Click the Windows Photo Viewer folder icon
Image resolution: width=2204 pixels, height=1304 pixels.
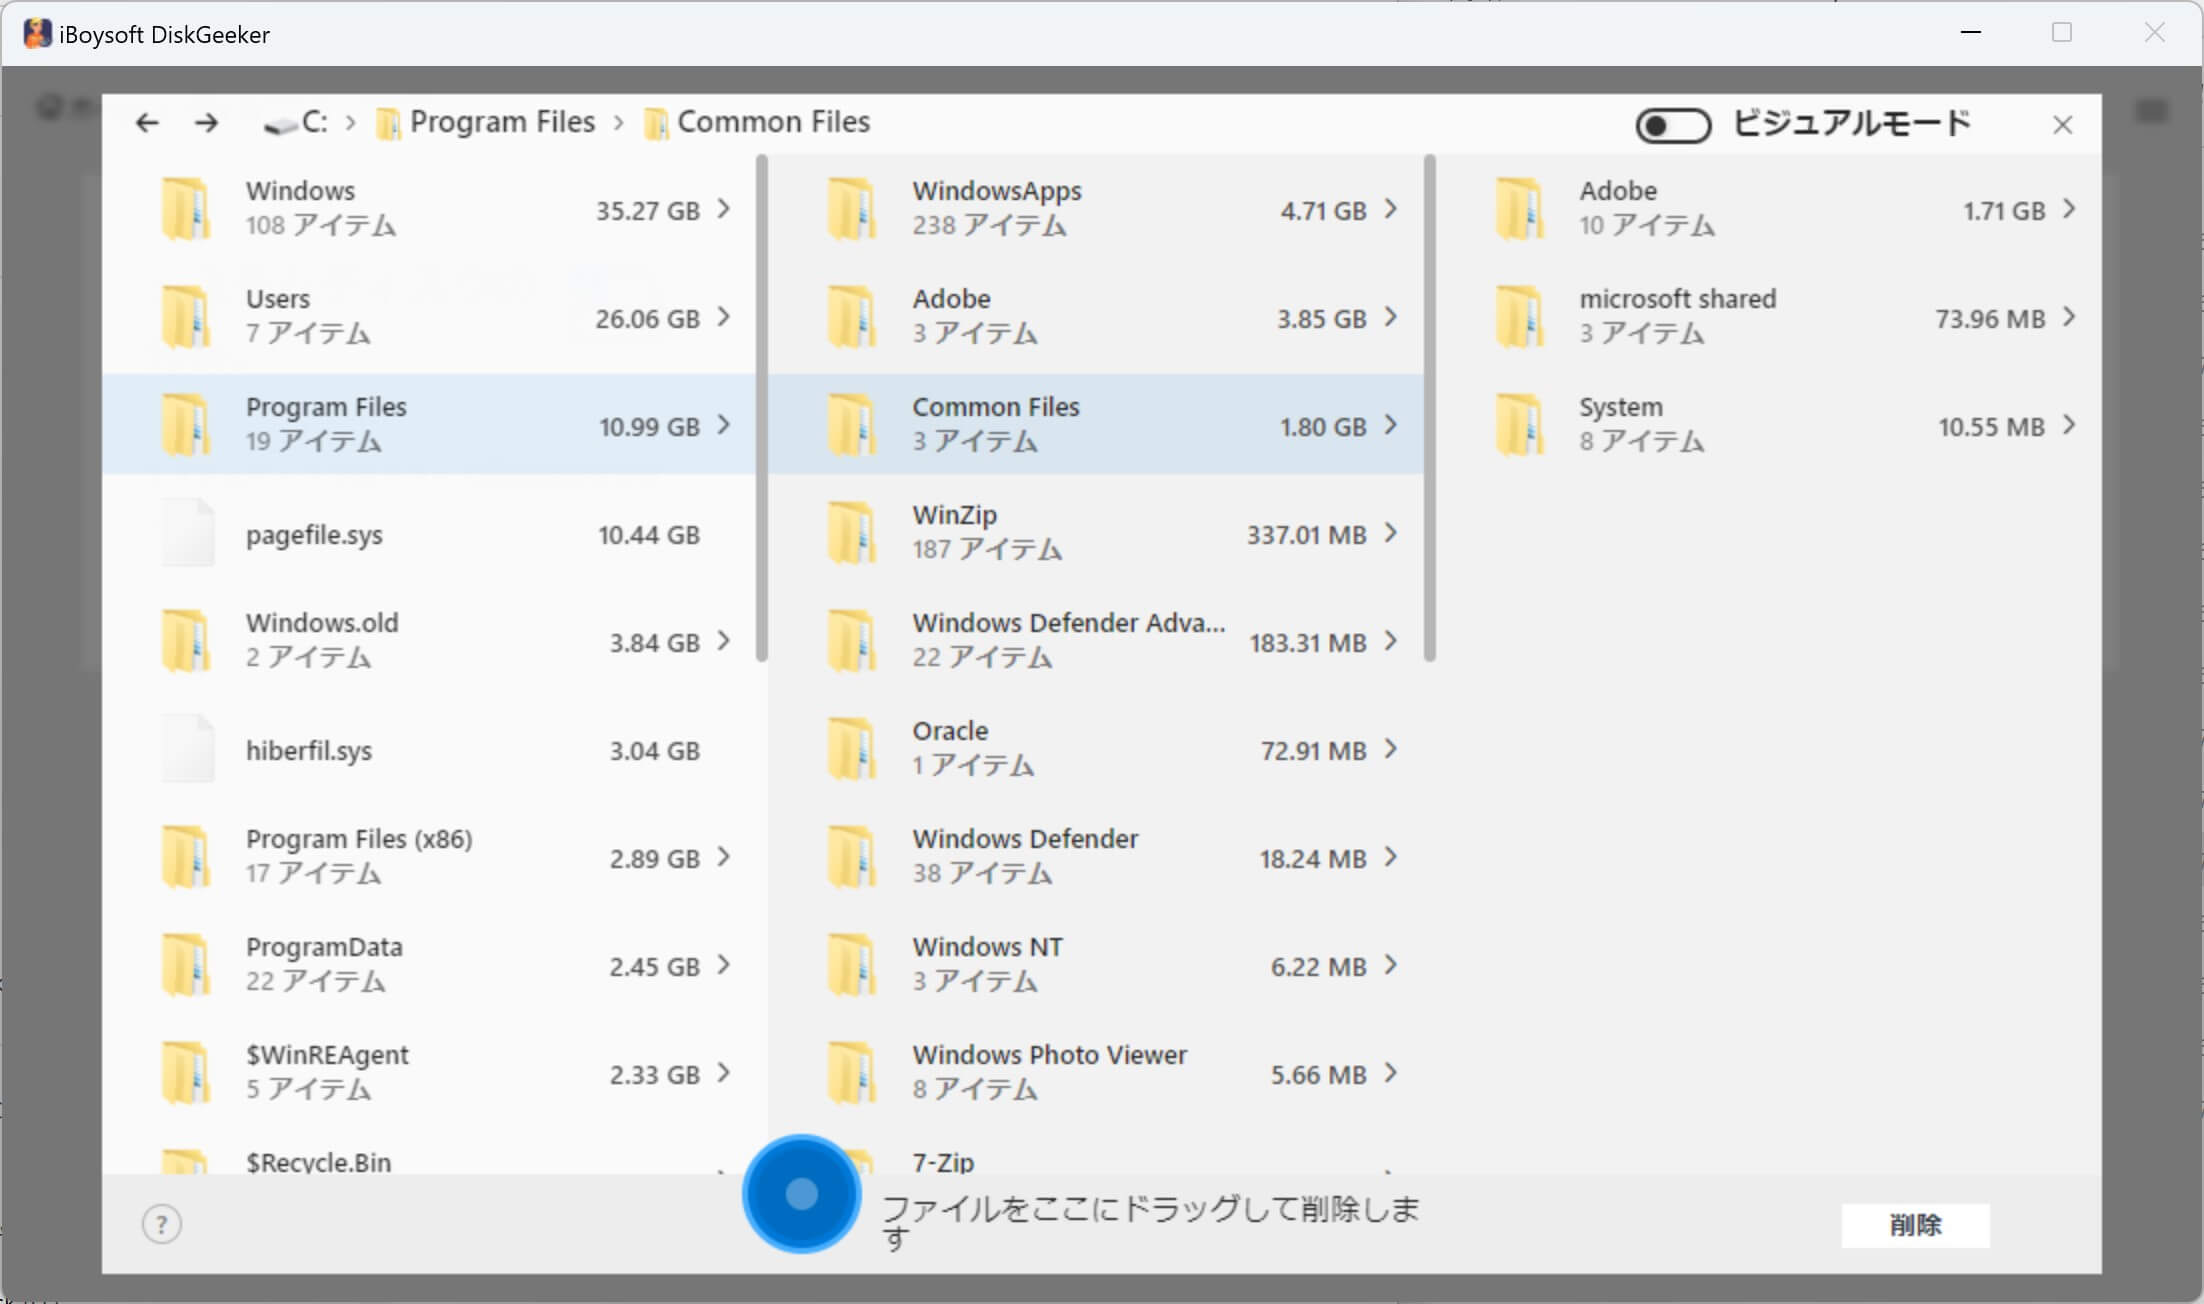(x=853, y=1072)
